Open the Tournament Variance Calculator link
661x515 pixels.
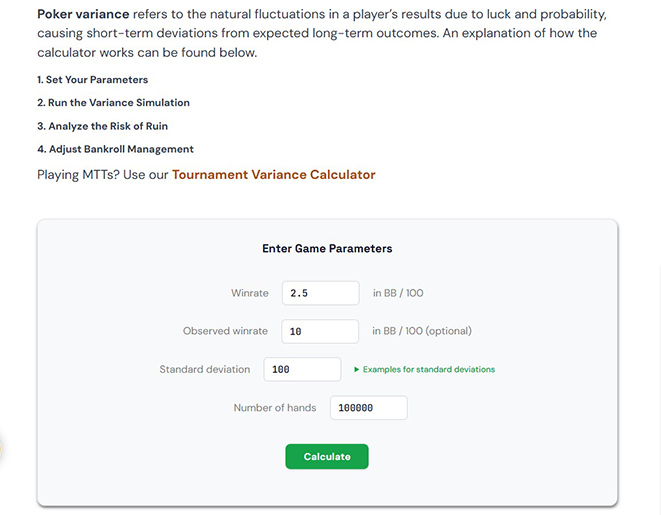[x=273, y=174]
